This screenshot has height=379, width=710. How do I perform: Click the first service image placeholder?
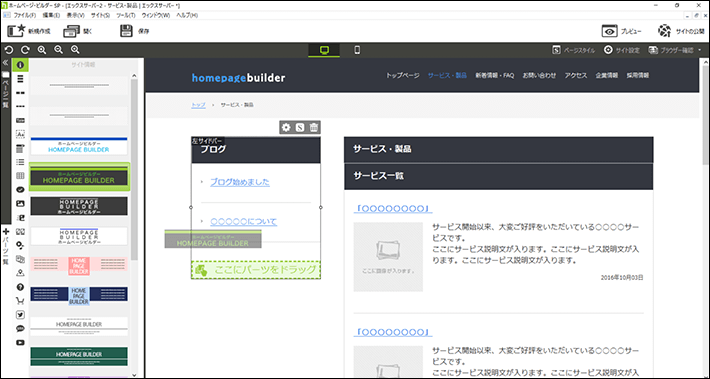(388, 257)
